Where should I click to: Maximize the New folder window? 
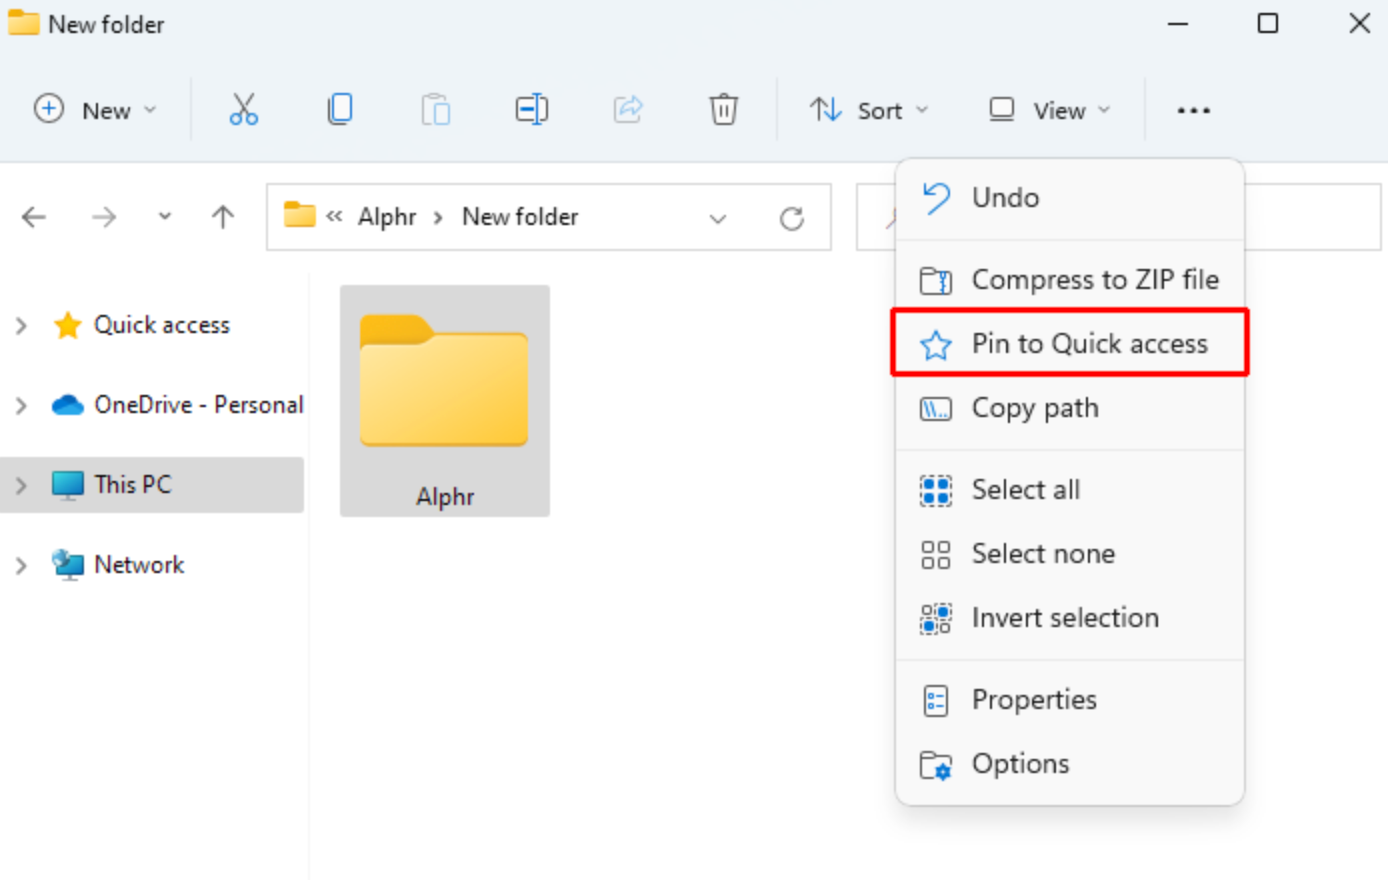tap(1268, 23)
